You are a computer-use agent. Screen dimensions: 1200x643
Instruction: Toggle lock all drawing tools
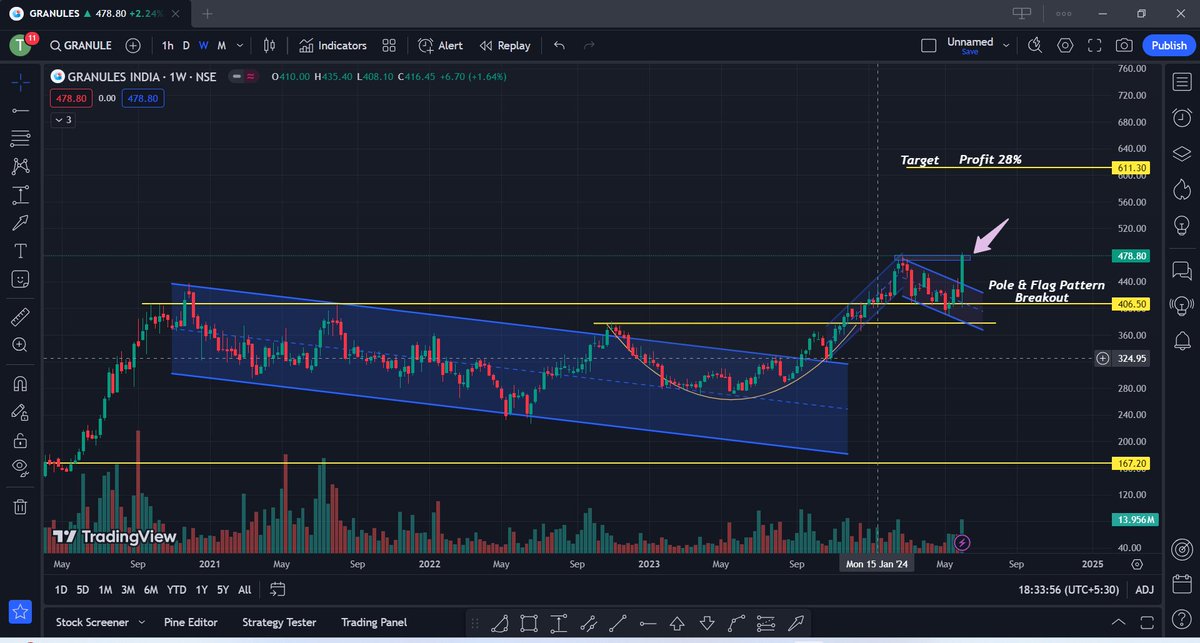click(20, 439)
